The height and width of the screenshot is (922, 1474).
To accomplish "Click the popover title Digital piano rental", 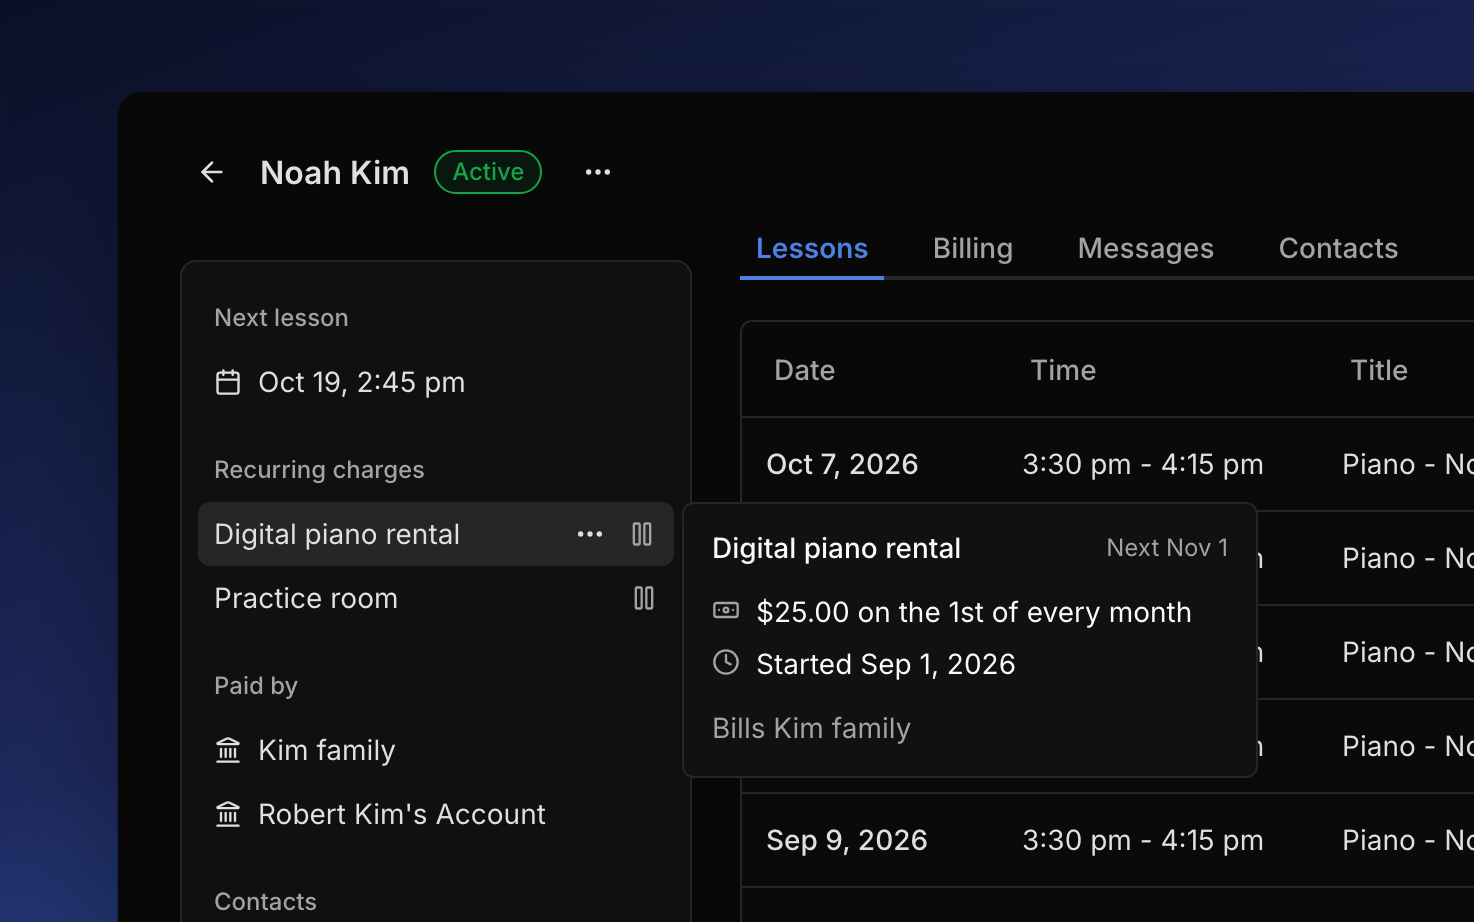I will [x=836, y=548].
